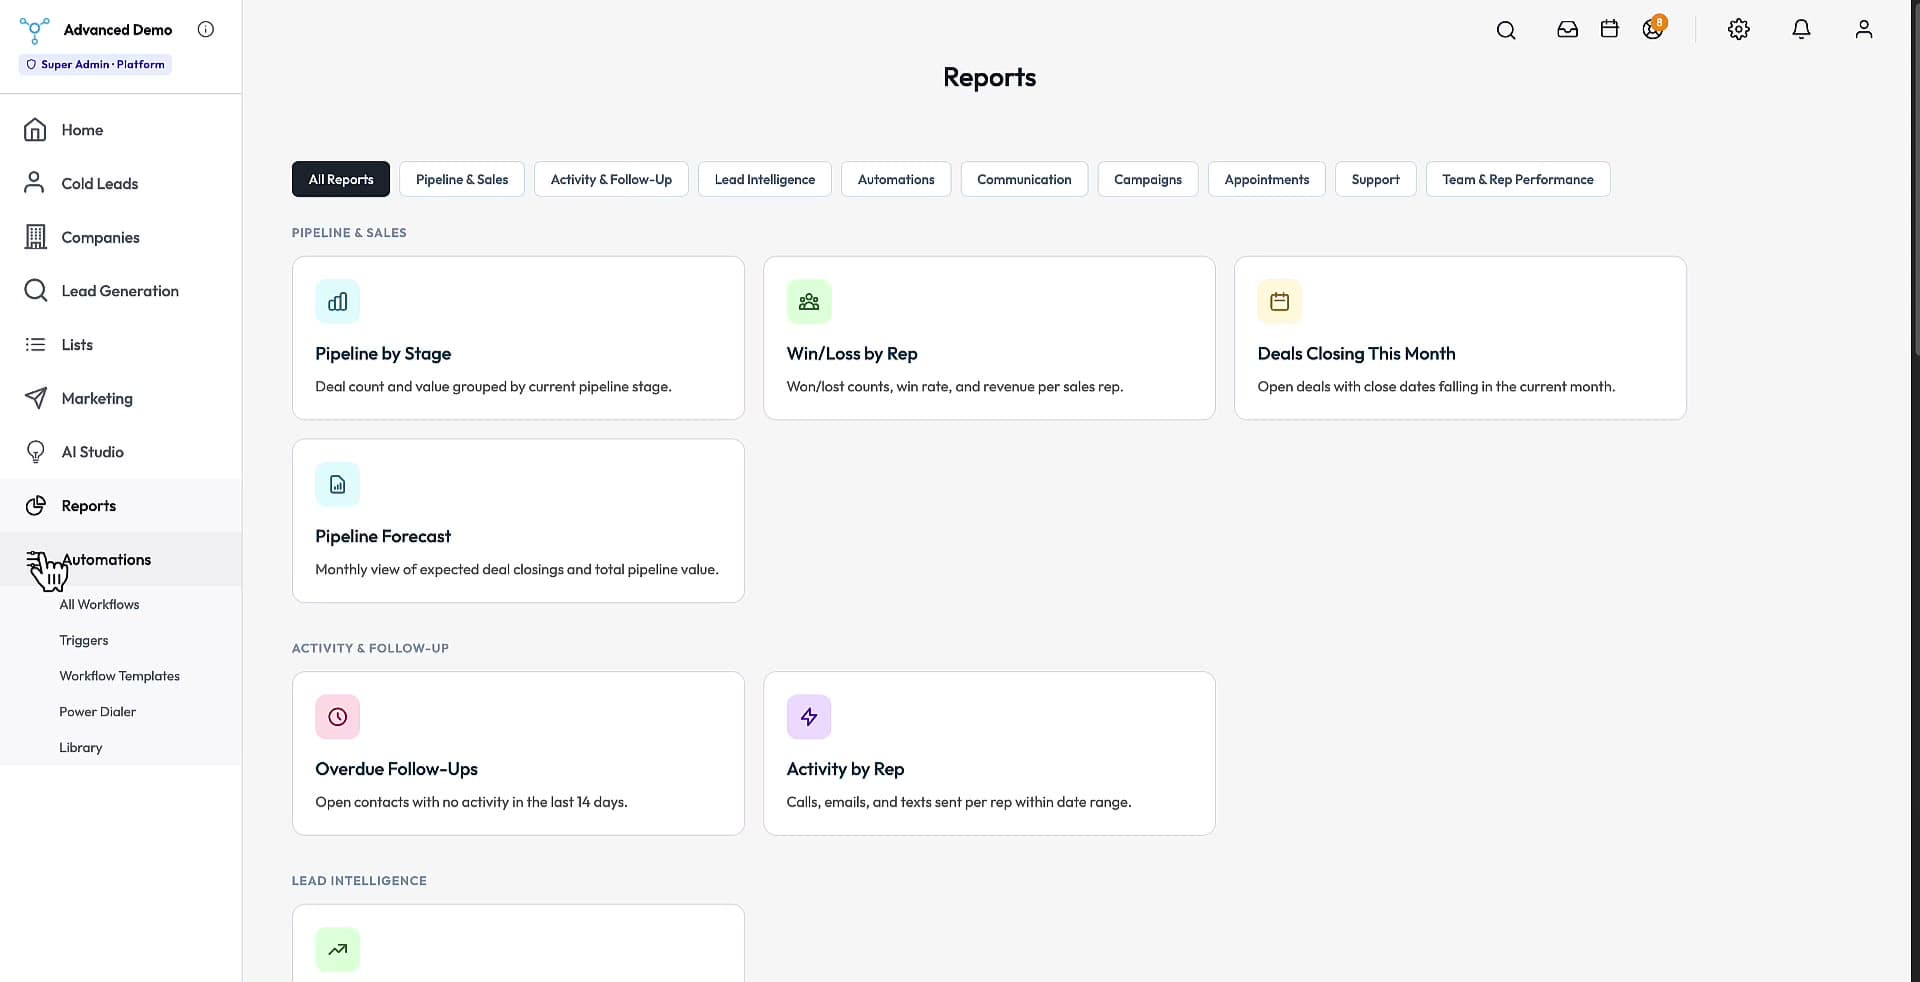Click the green trending arrow icon under Lead Intelligence

coord(338,950)
